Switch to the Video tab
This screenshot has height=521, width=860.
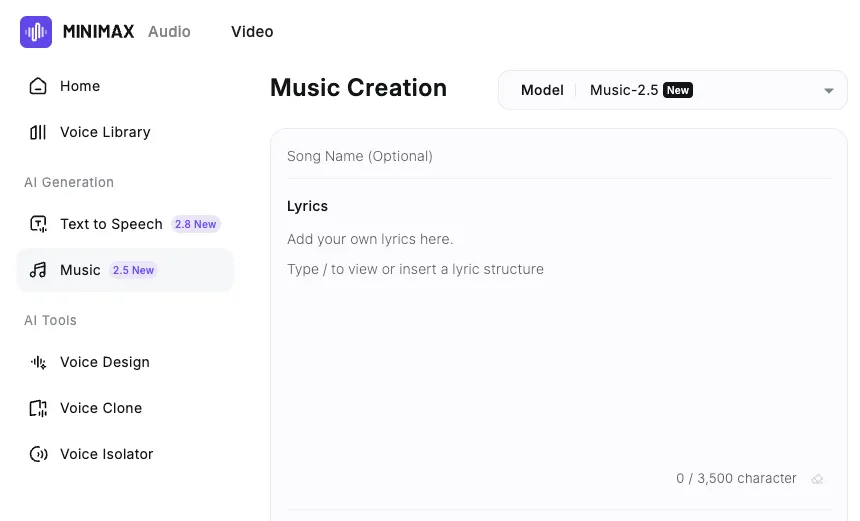(252, 31)
